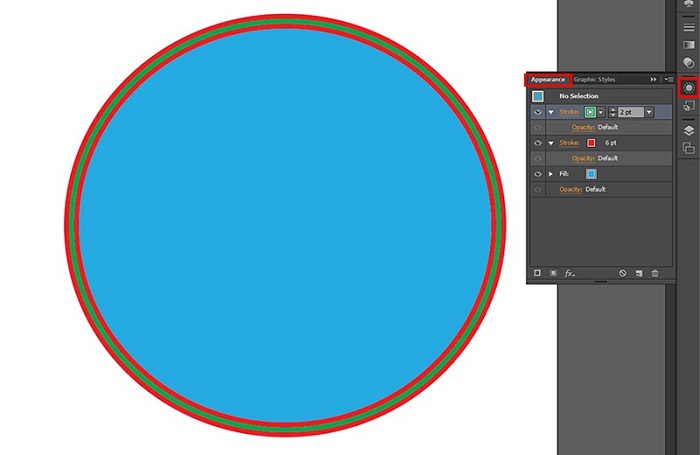Open the Appearance panel icon in dock
Image resolution: width=700 pixels, height=455 pixels.
tap(688, 88)
